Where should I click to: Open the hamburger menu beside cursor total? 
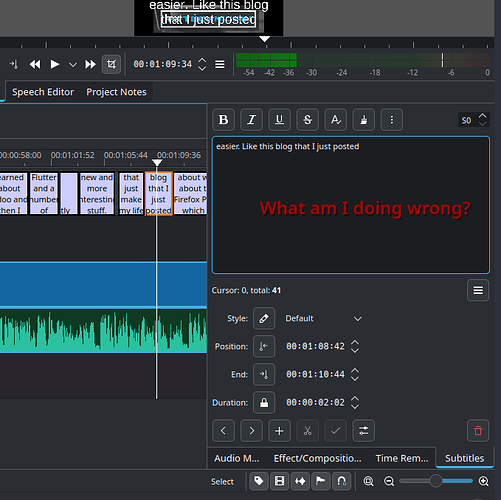pos(478,290)
